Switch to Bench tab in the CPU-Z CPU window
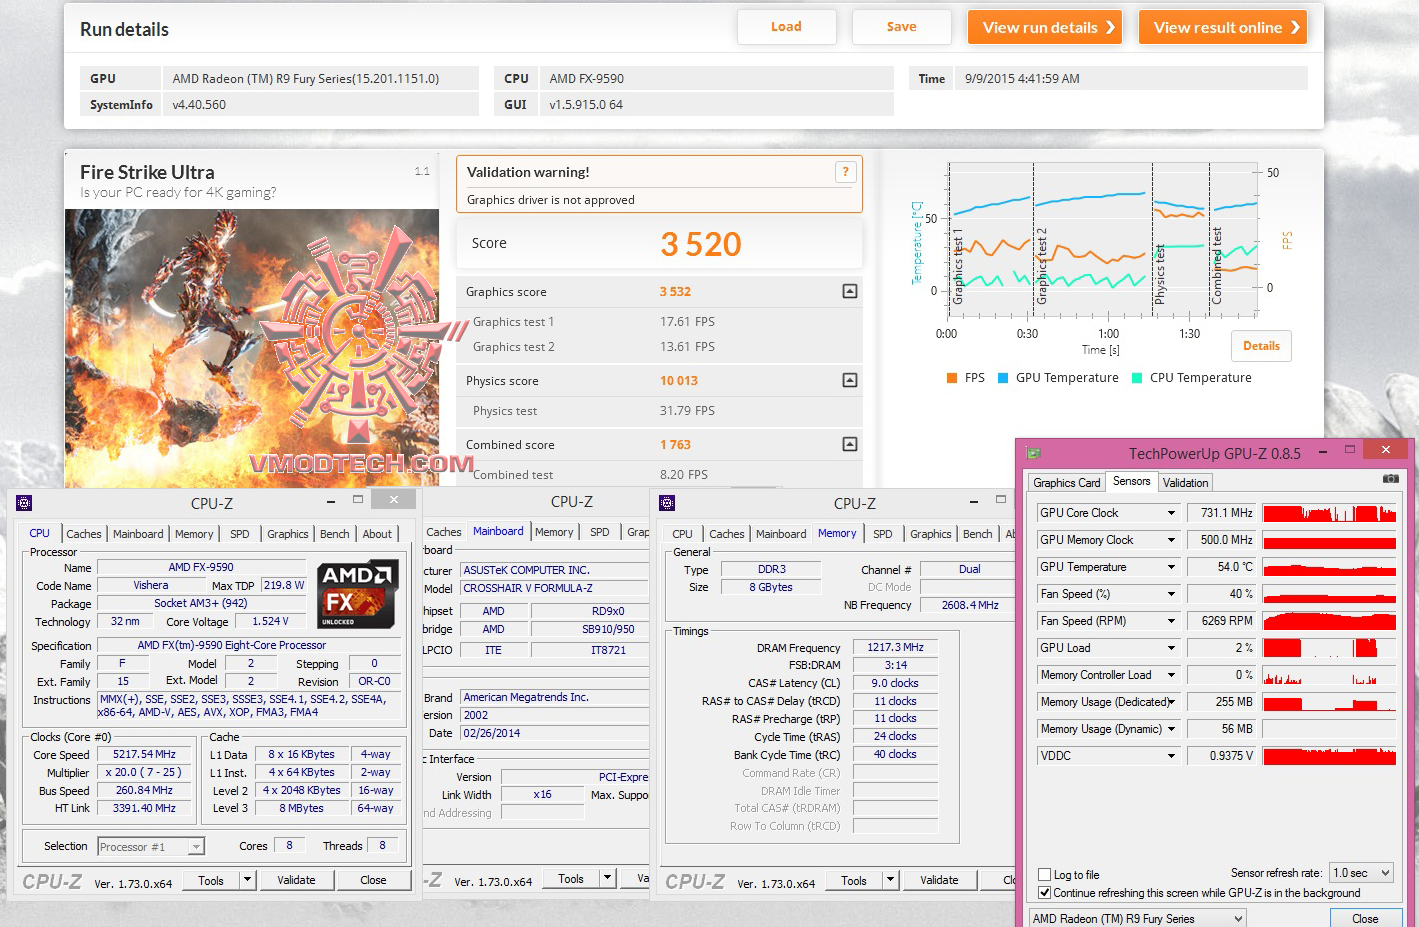Screen dimensions: 1419x927 pyautogui.click(x=334, y=534)
